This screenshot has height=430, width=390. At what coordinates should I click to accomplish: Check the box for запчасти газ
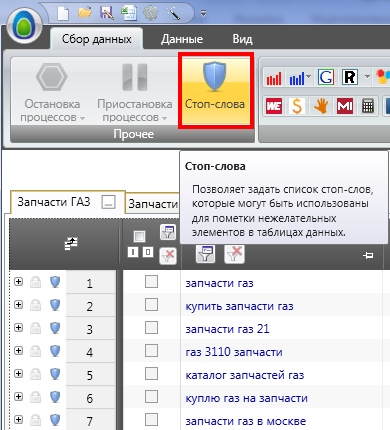(x=151, y=282)
